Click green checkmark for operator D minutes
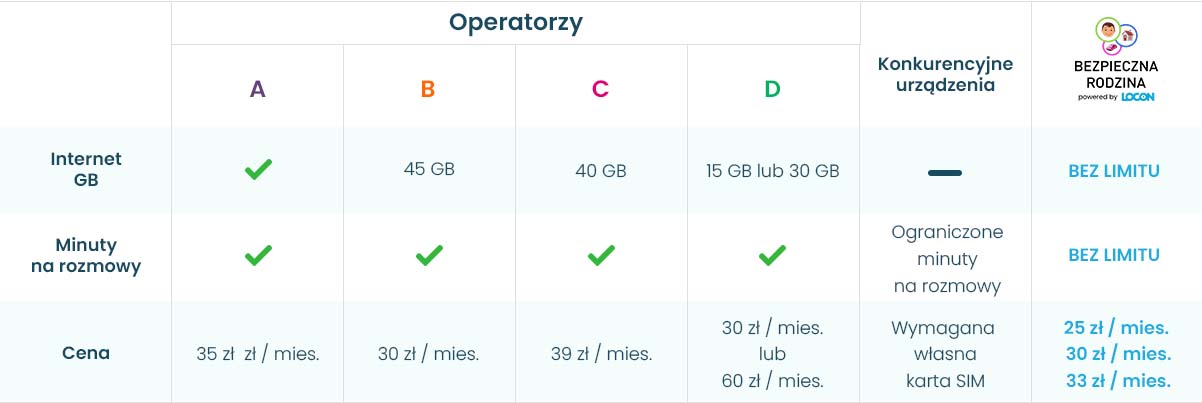The height and width of the screenshot is (403, 1202). coord(771,256)
